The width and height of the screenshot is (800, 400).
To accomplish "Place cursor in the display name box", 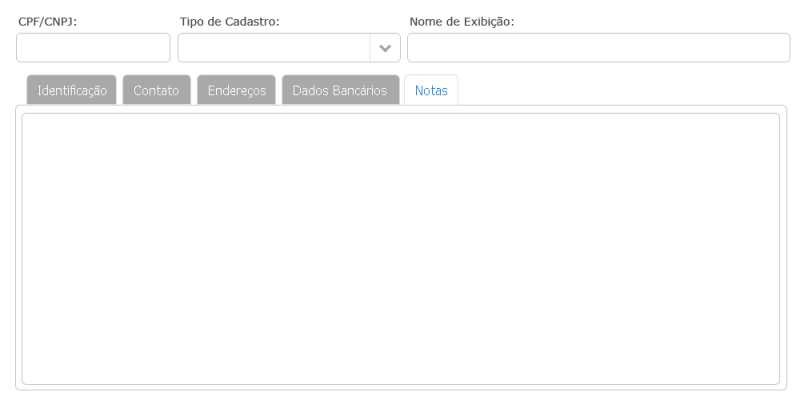I will point(598,48).
